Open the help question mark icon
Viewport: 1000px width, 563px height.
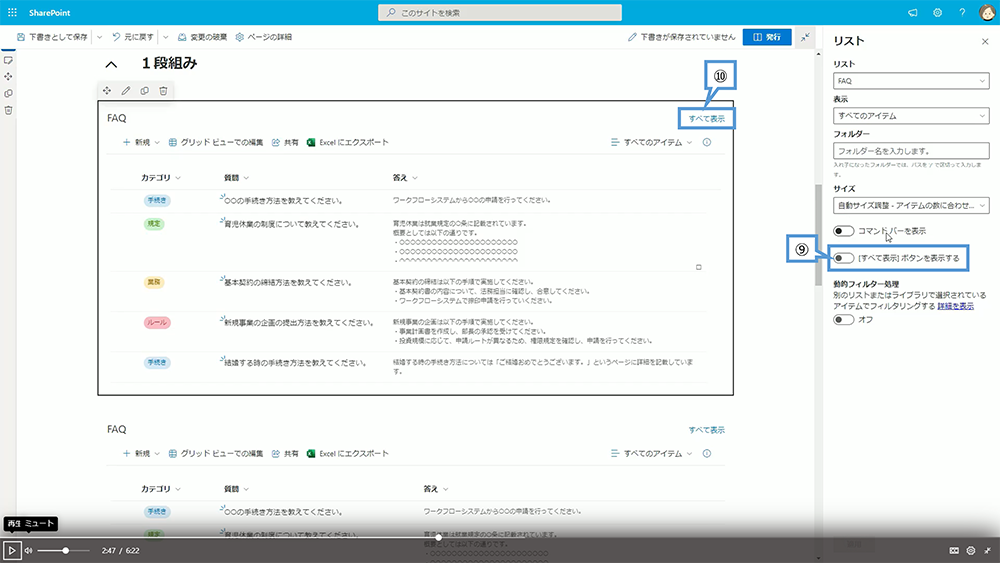click(x=962, y=12)
